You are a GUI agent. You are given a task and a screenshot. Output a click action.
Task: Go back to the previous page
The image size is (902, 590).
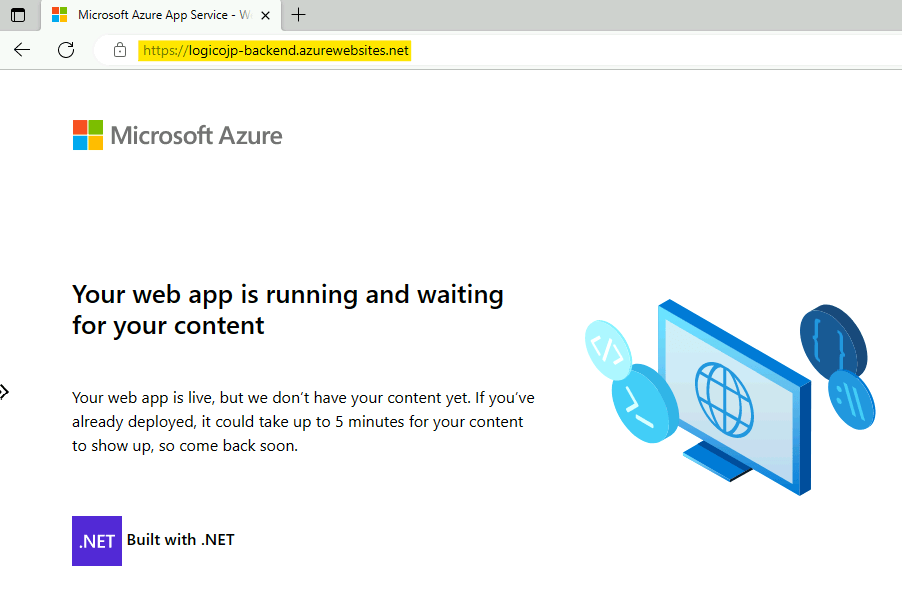pyautogui.click(x=22, y=50)
